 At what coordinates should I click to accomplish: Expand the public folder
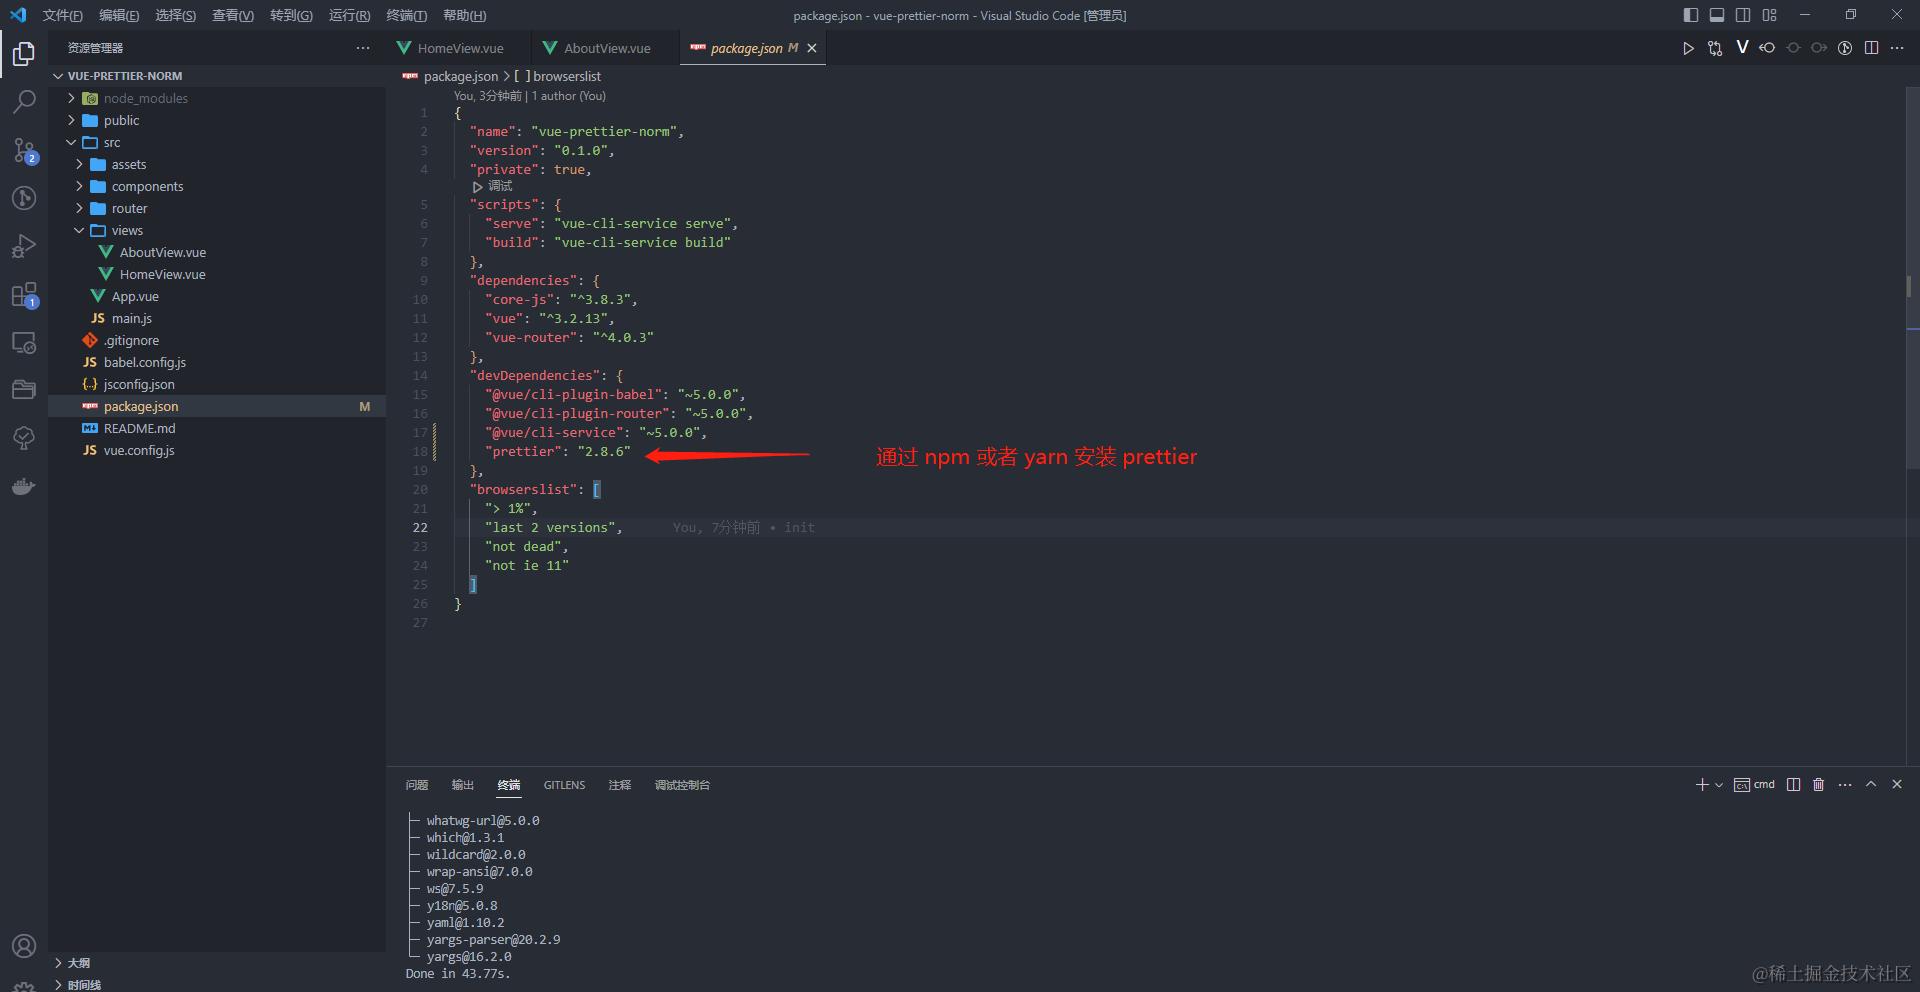72,120
